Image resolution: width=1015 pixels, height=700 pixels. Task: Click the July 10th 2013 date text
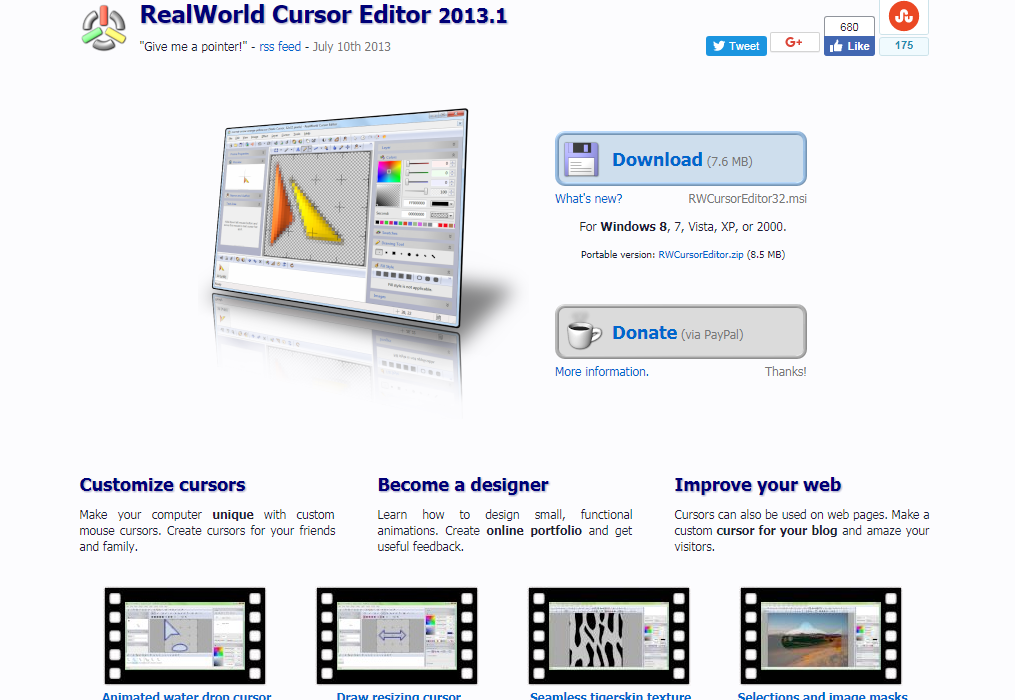[351, 47]
